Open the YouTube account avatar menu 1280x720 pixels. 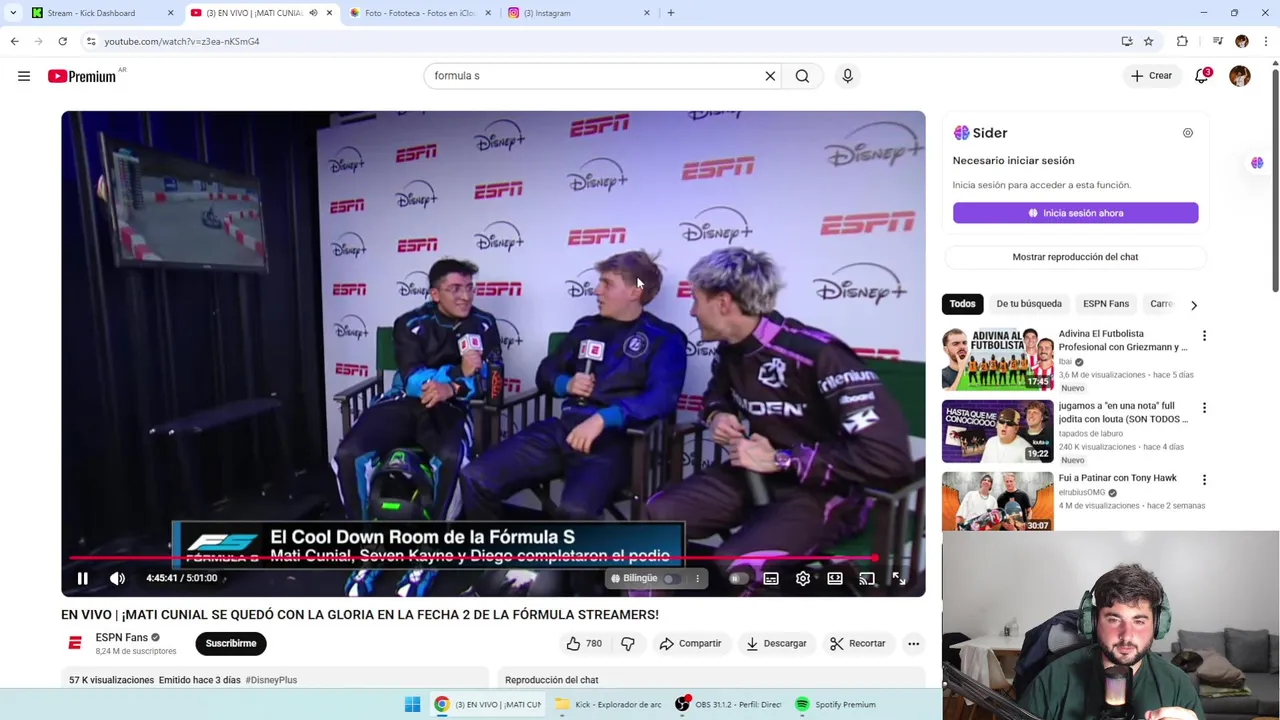point(1240,76)
